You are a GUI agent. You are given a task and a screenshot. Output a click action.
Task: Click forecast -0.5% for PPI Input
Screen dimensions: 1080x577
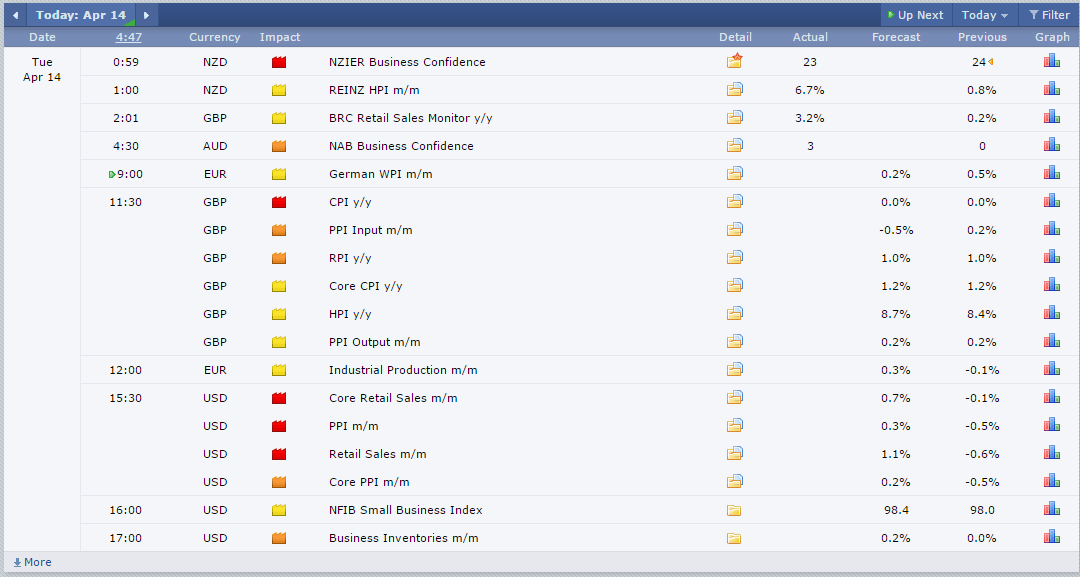click(896, 230)
